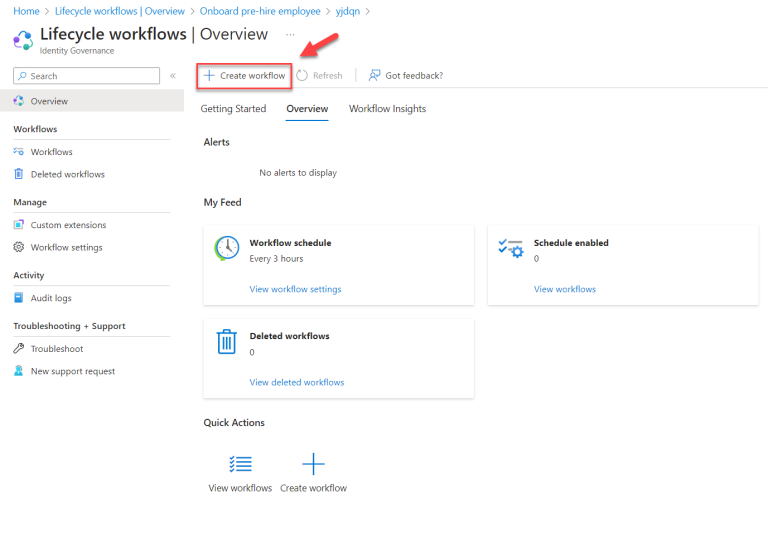Click the Schedule enabled checklist gear icon

pyautogui.click(x=511, y=248)
